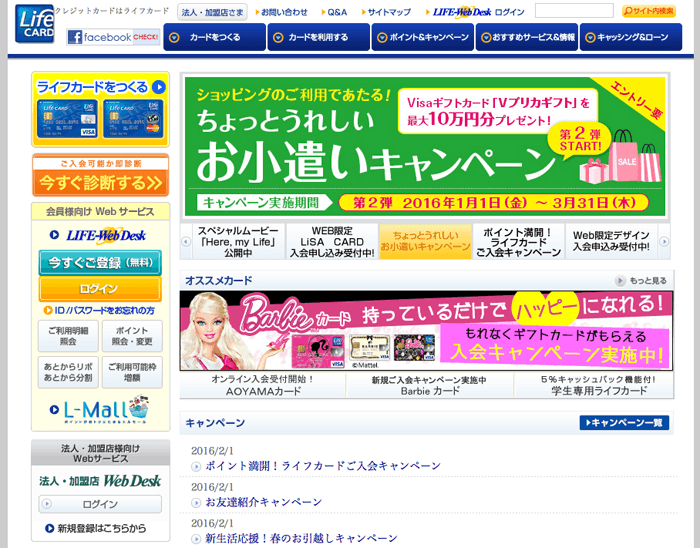
Task: Open the ポイント&キャンペーン navigation menu
Action: (422, 37)
